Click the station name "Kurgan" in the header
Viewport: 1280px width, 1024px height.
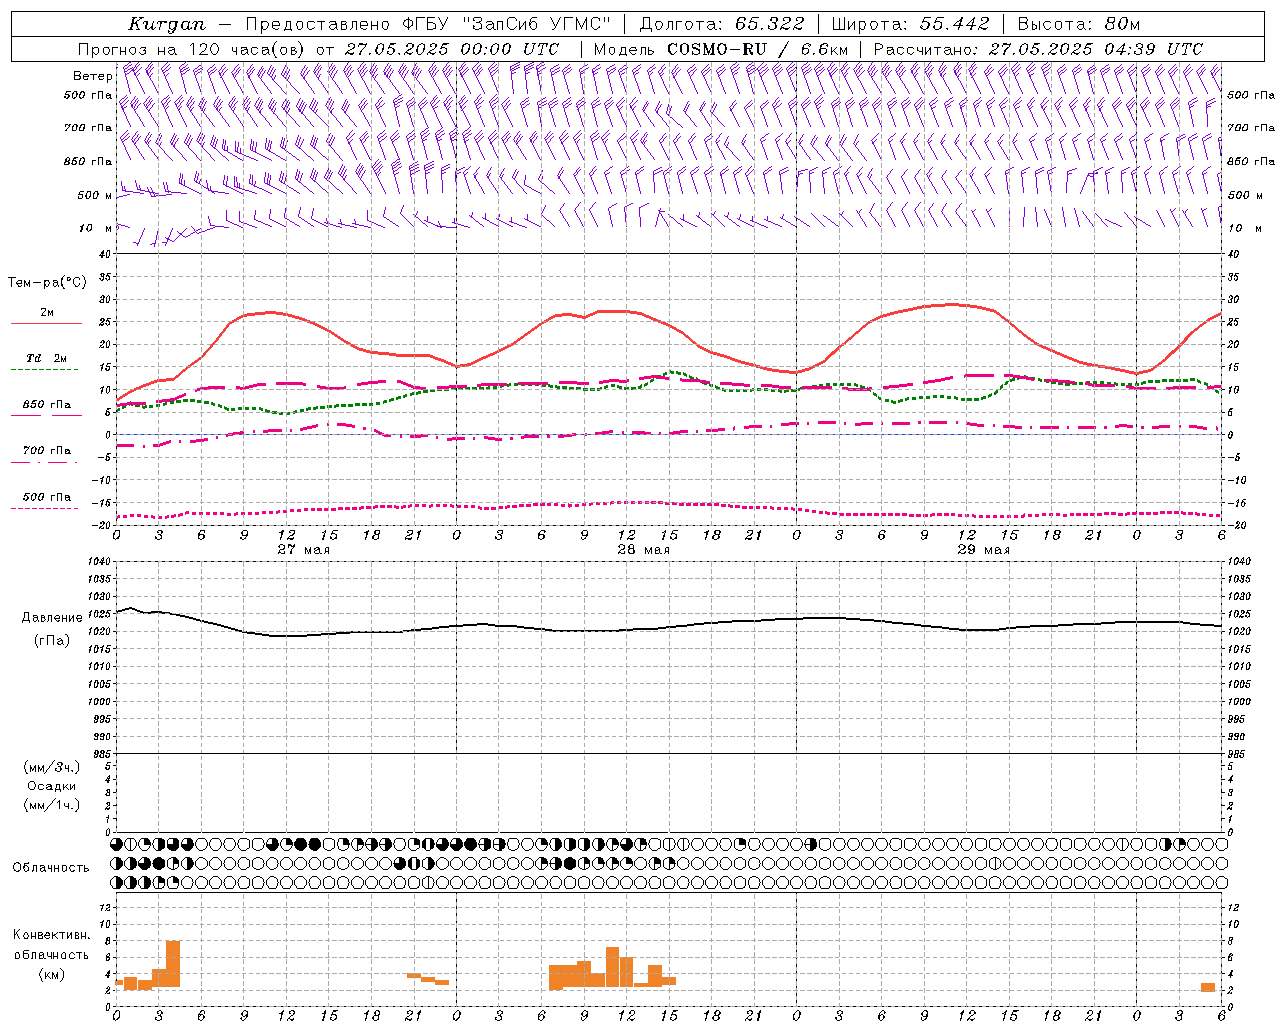[x=167, y=24]
